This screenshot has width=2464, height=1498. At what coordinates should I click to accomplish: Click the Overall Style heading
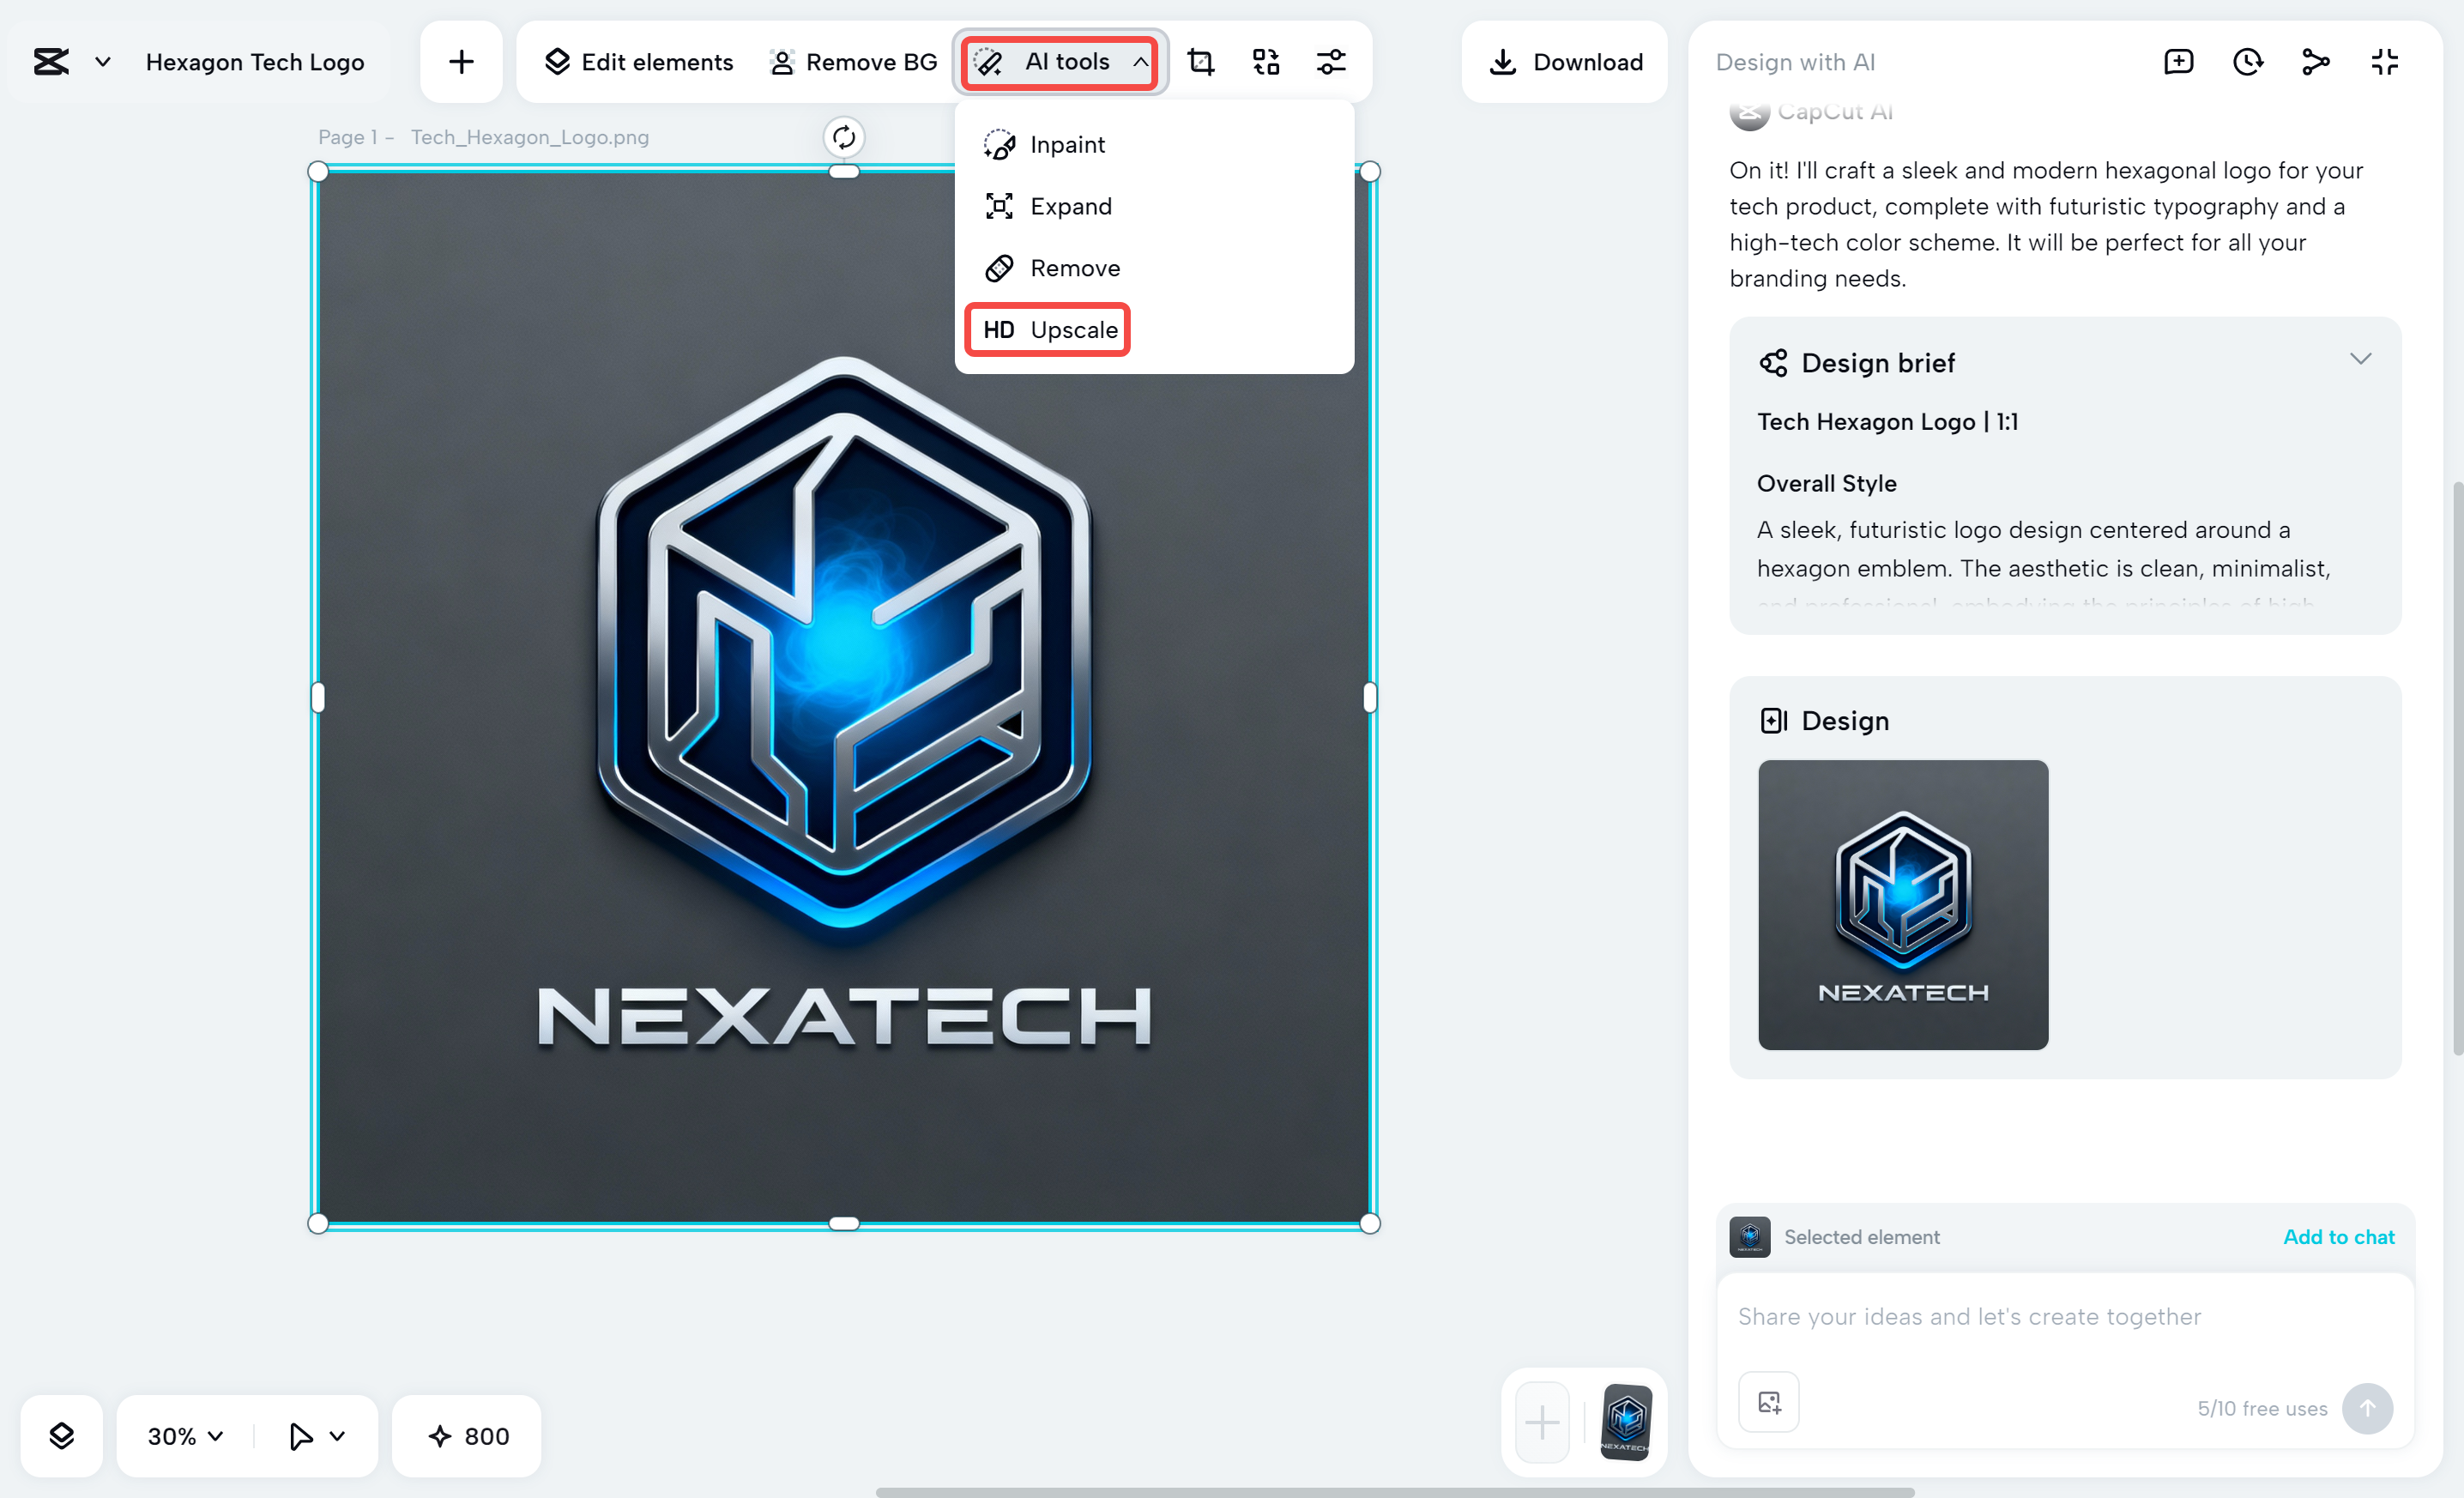[x=1826, y=483]
